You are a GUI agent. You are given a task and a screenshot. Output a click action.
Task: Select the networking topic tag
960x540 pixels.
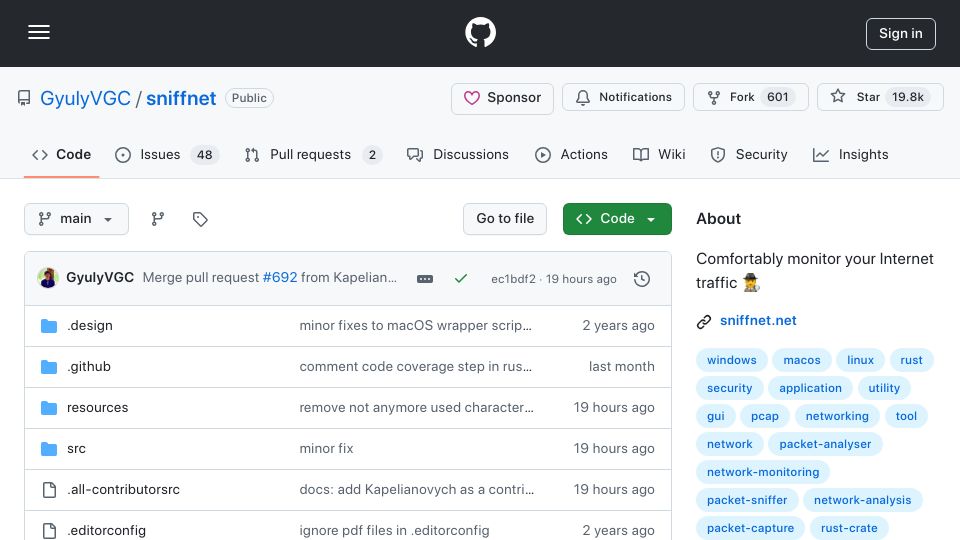click(x=837, y=416)
